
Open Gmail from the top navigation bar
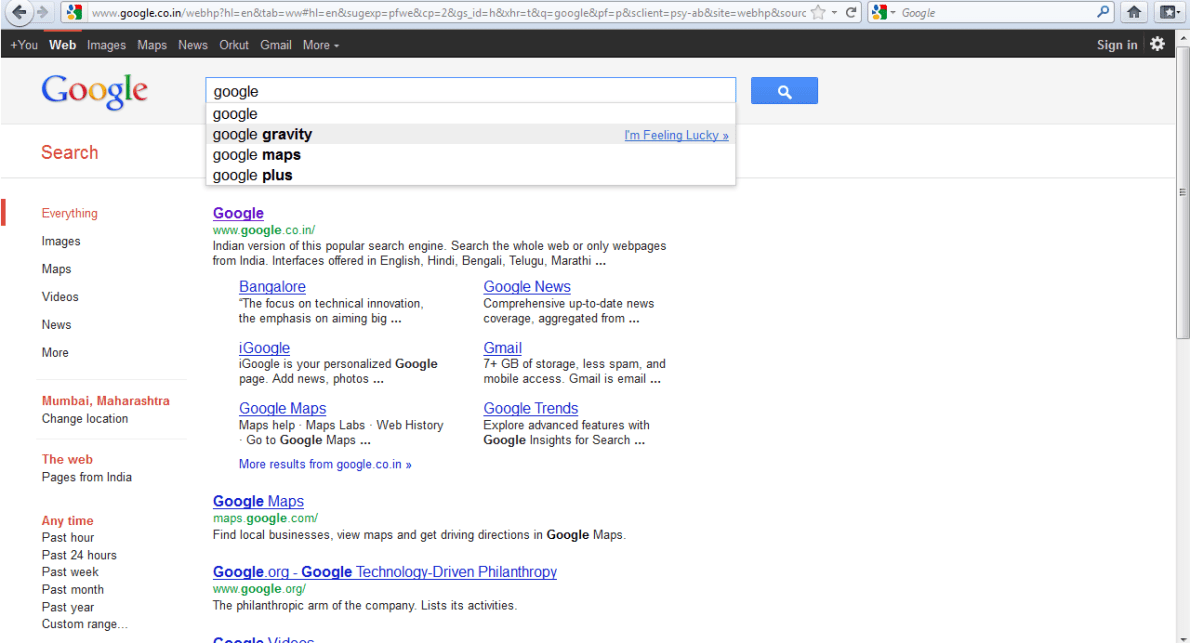pyautogui.click(x=275, y=44)
